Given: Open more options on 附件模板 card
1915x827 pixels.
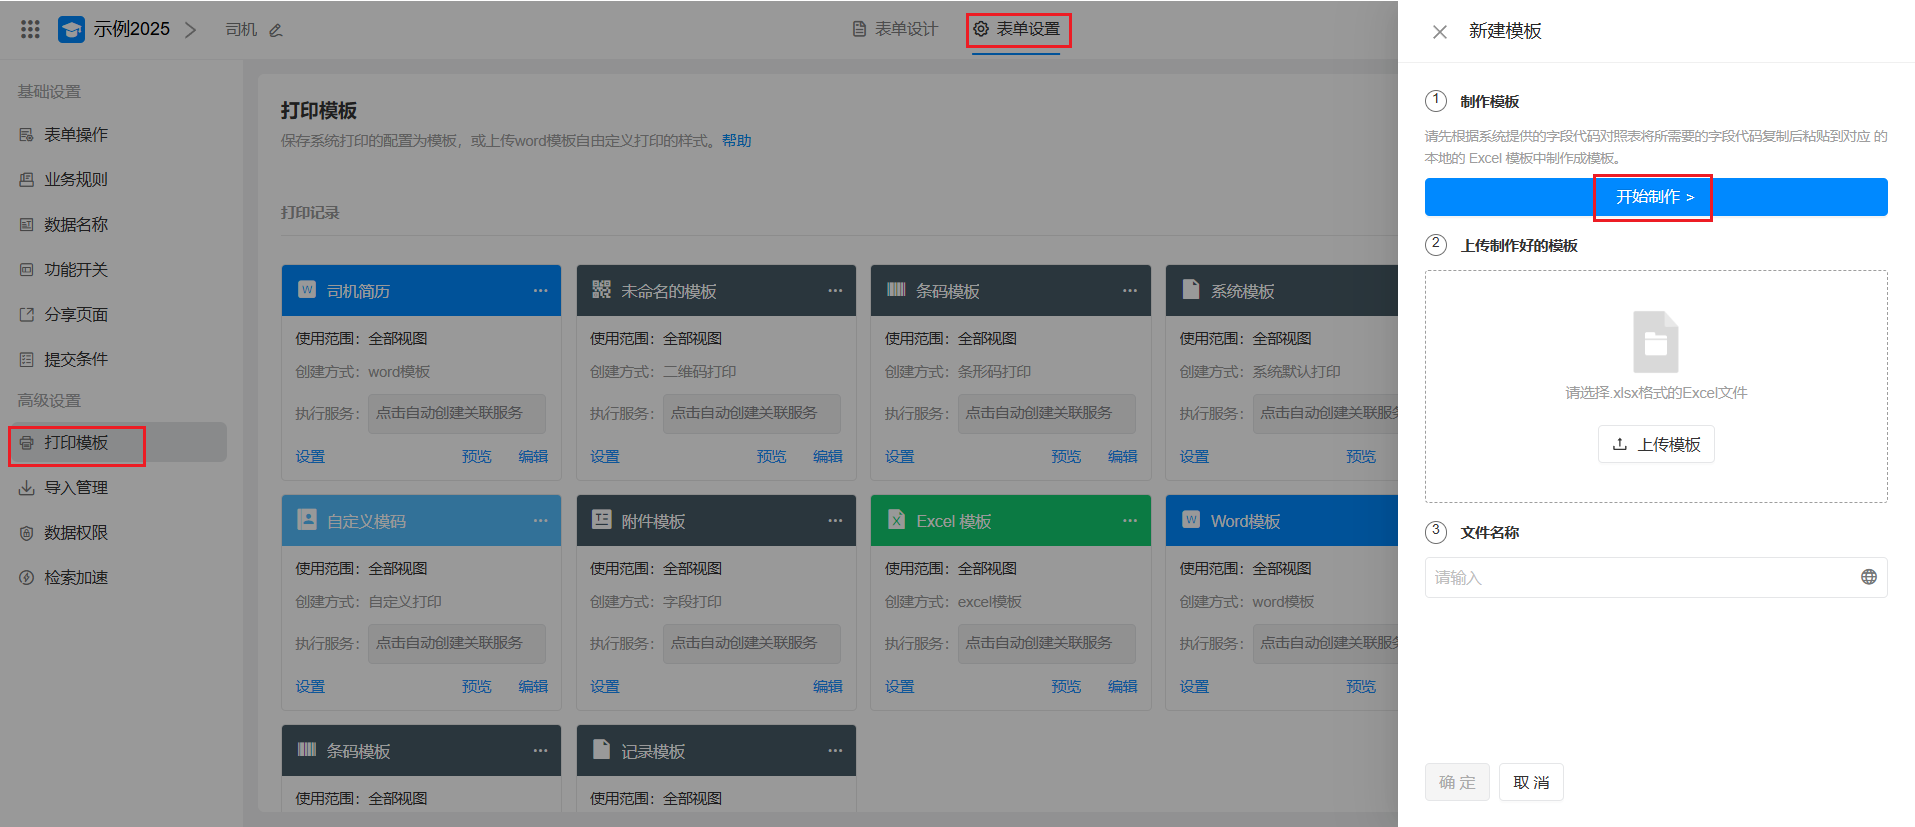Looking at the screenshot, I should click(x=835, y=521).
